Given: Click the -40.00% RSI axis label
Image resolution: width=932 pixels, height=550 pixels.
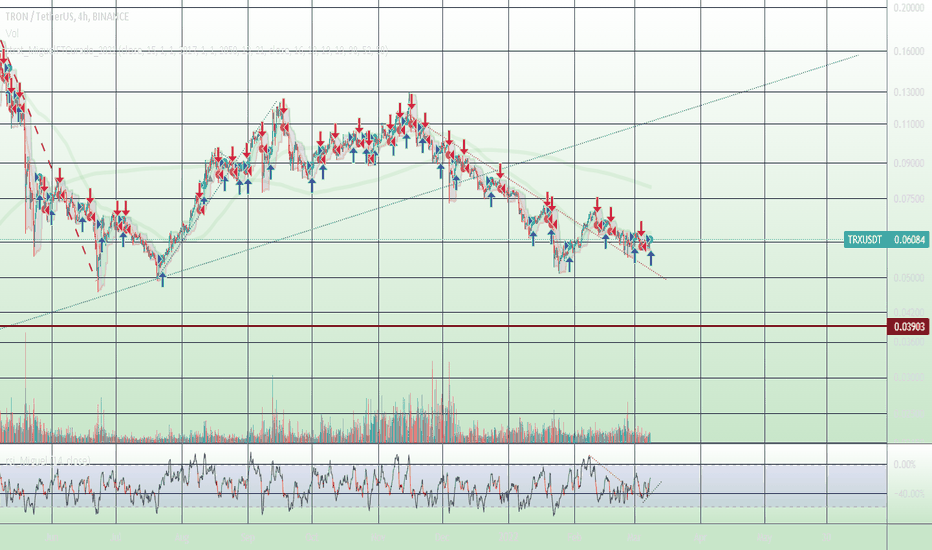Looking at the screenshot, I should [x=909, y=494].
